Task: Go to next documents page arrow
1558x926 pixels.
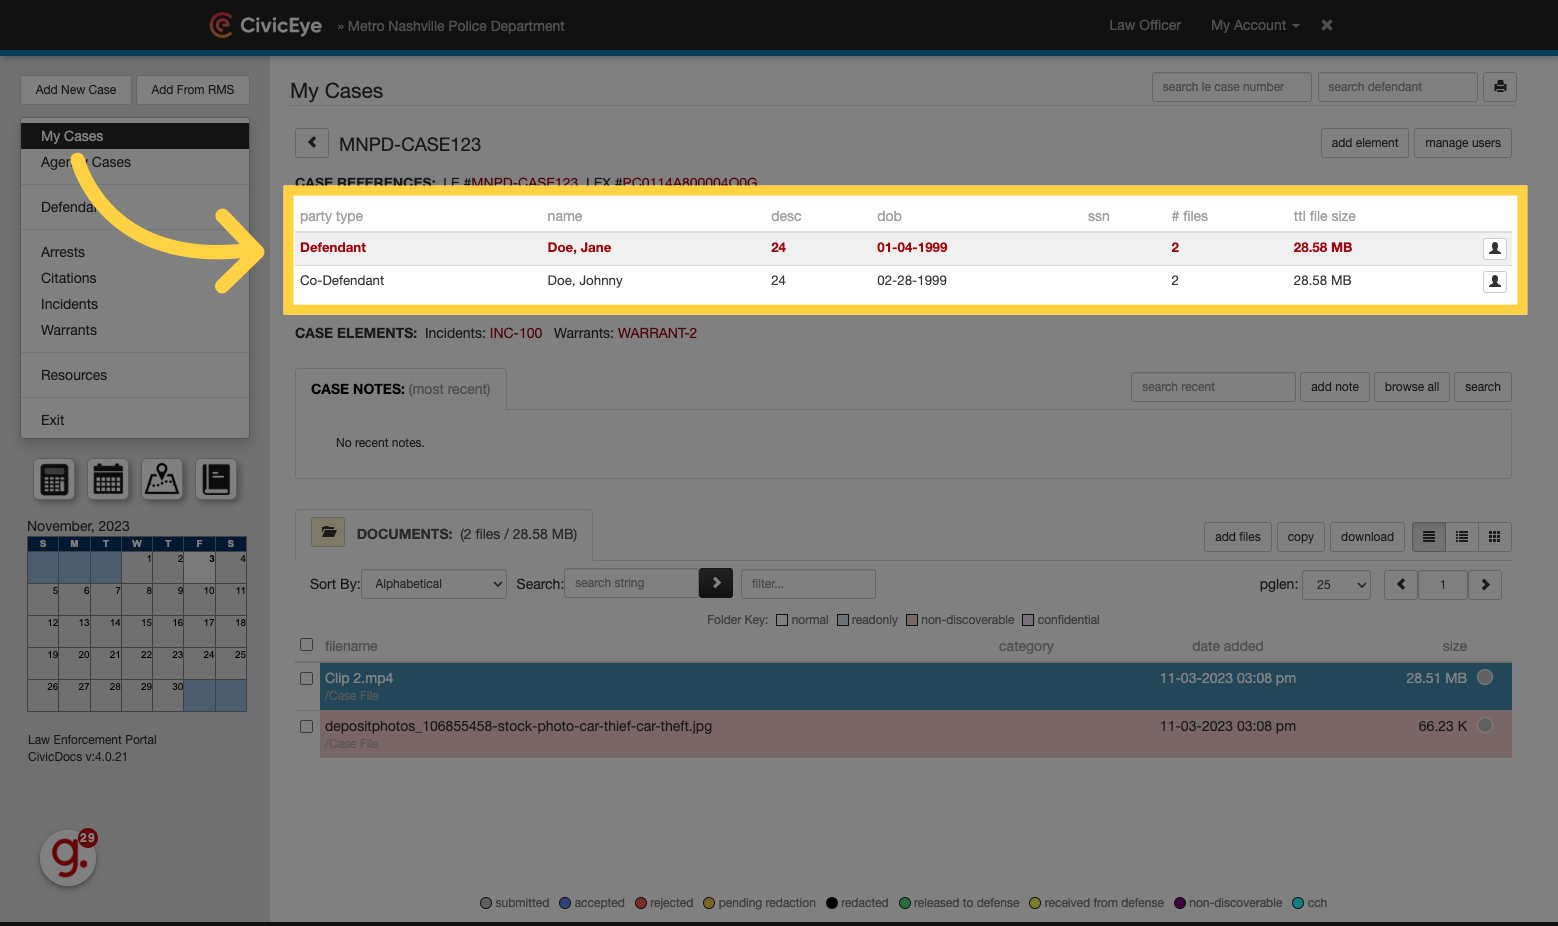Action: [1485, 585]
